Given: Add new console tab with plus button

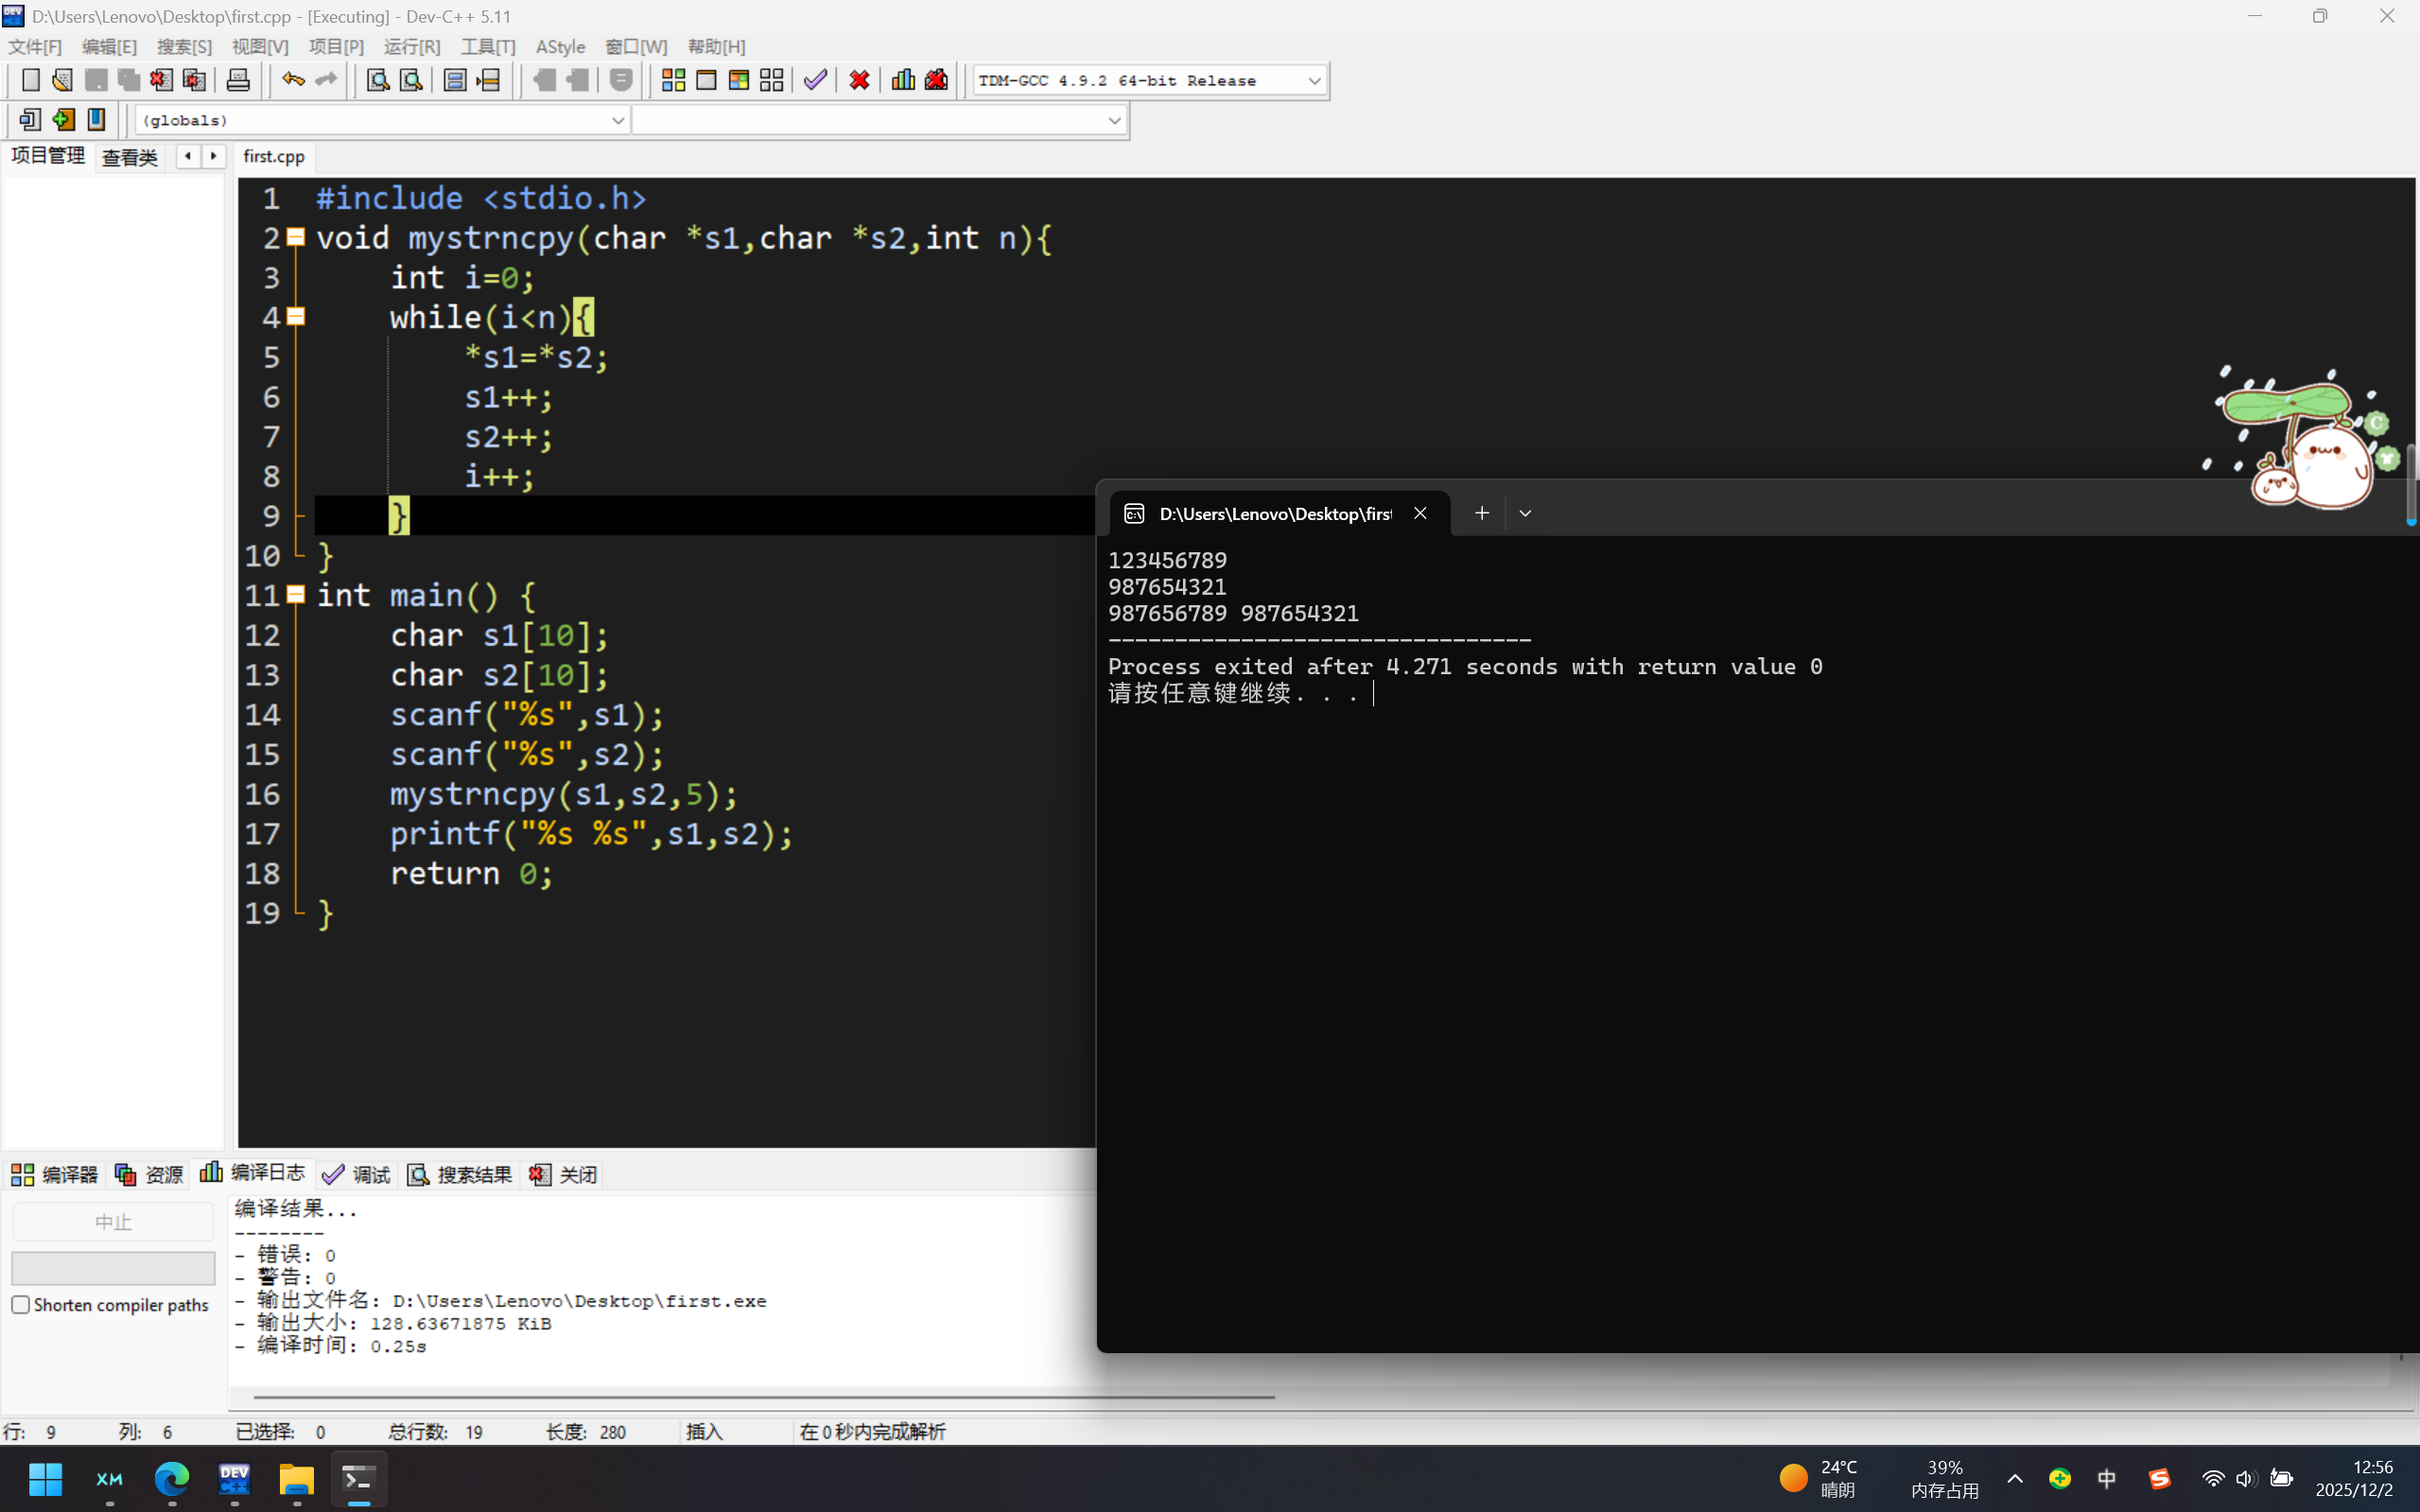Looking at the screenshot, I should (1482, 513).
